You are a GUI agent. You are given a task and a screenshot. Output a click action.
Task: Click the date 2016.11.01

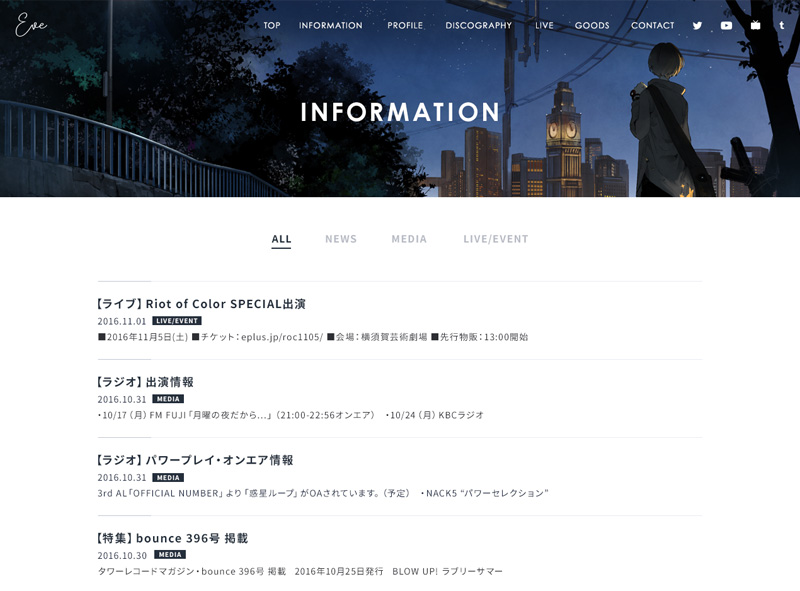pyautogui.click(x=121, y=321)
